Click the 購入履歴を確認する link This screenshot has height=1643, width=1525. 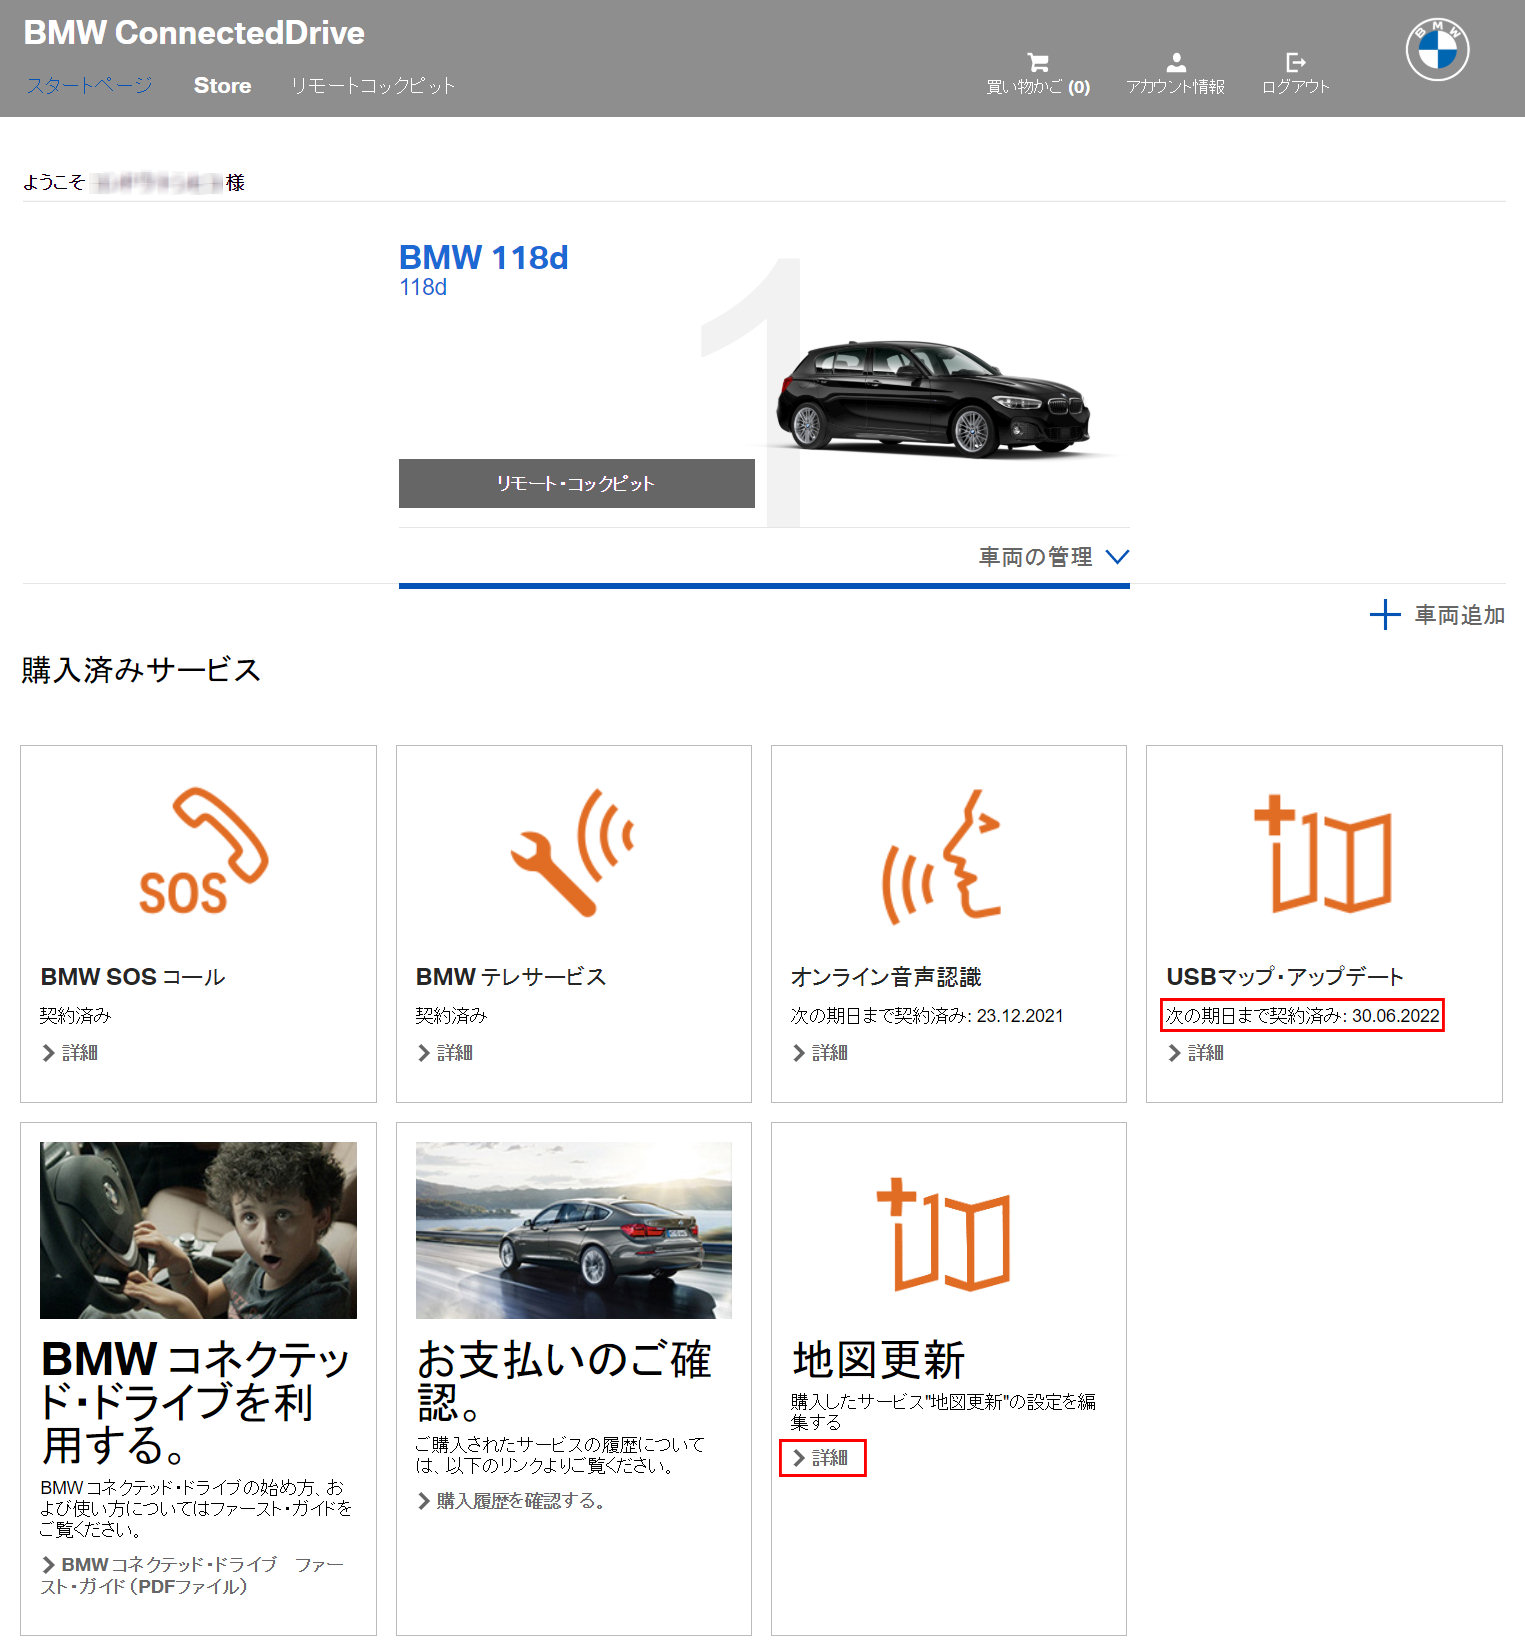511,1501
